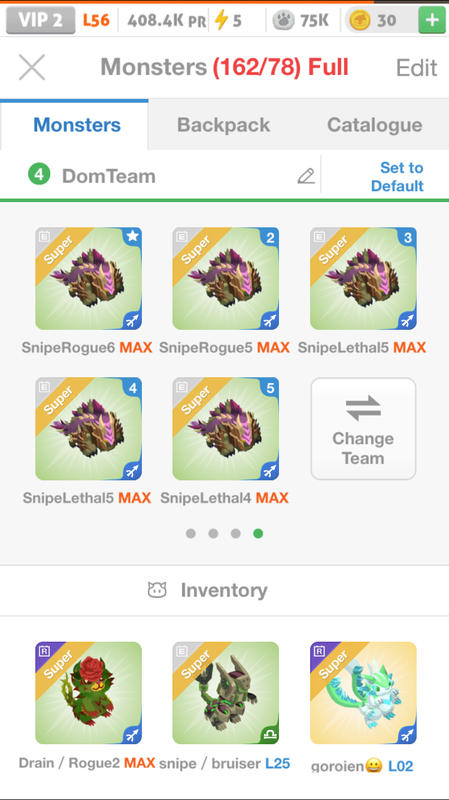
Task: Select the SnipeLethal4 monster card
Action: click(226, 429)
